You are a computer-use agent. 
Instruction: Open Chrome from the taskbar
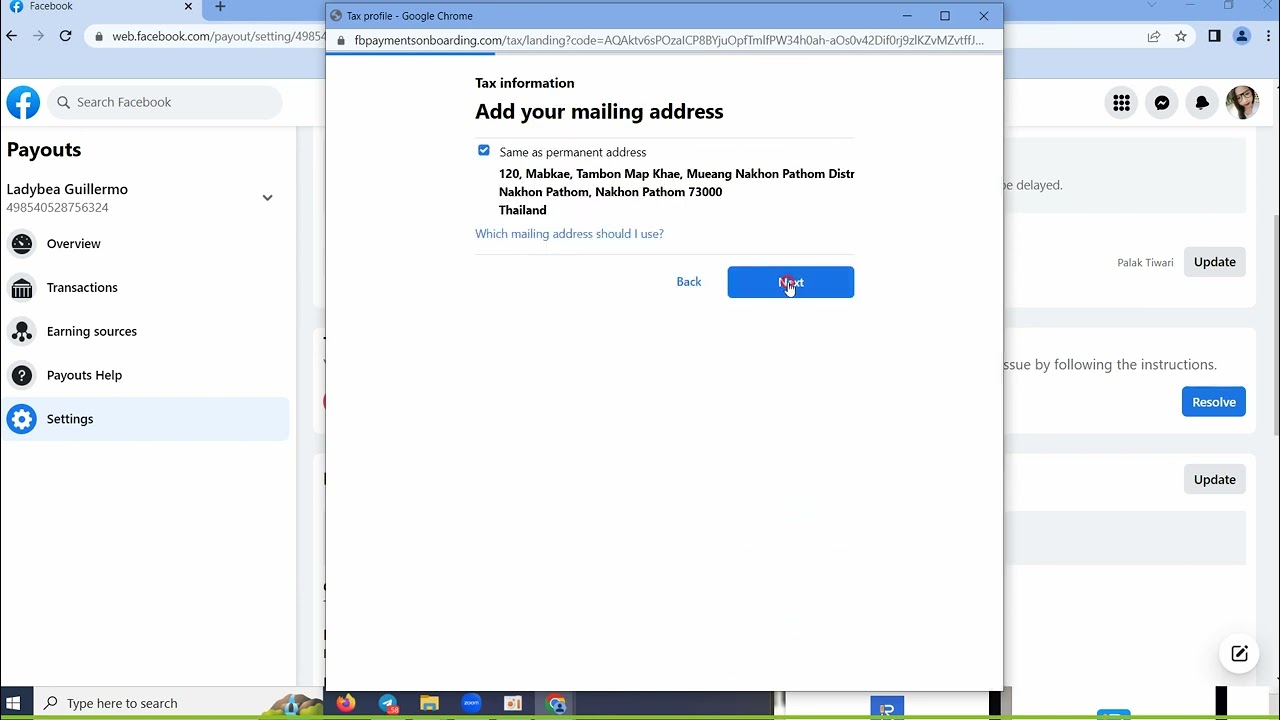pos(556,704)
